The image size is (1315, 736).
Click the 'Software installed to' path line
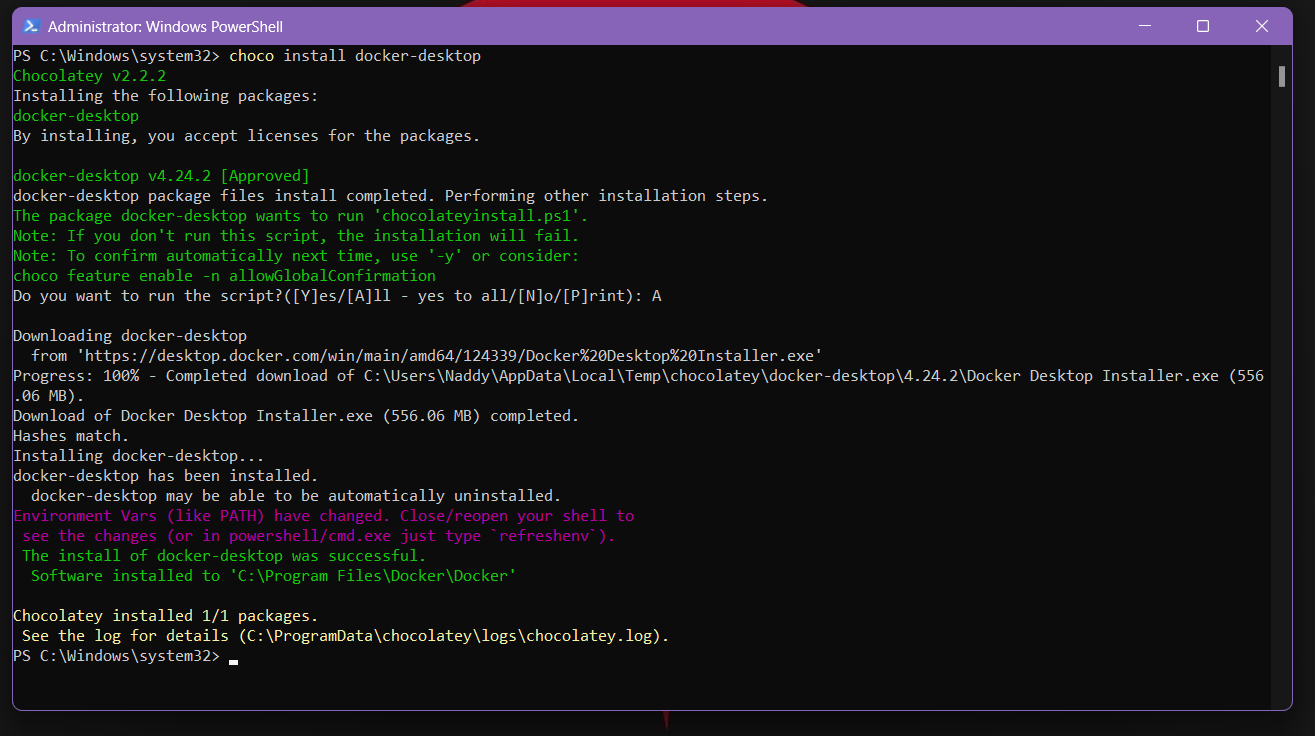273,576
